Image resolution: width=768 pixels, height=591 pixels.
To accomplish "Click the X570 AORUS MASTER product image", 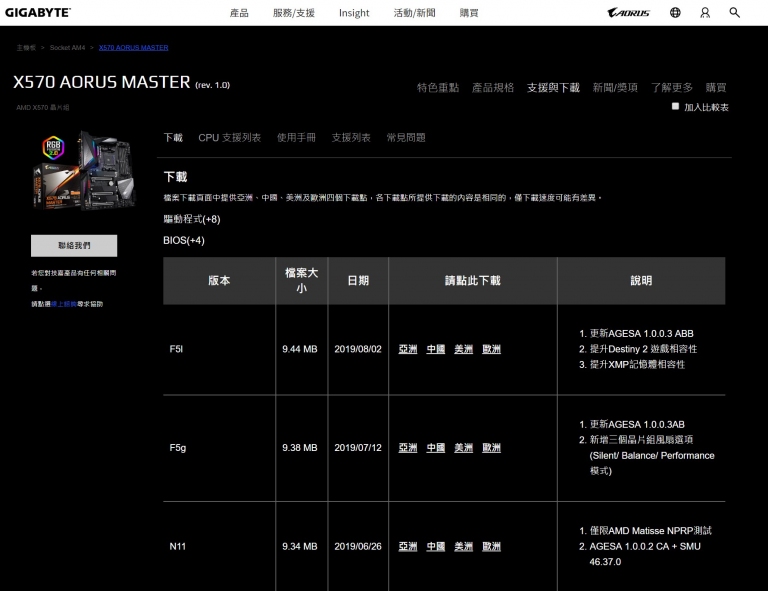I will (84, 170).
